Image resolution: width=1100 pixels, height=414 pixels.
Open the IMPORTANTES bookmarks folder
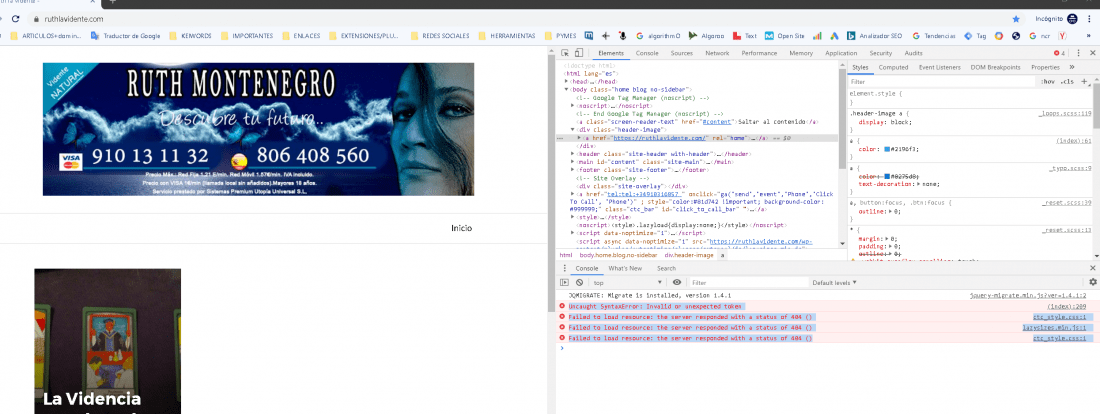pos(247,36)
